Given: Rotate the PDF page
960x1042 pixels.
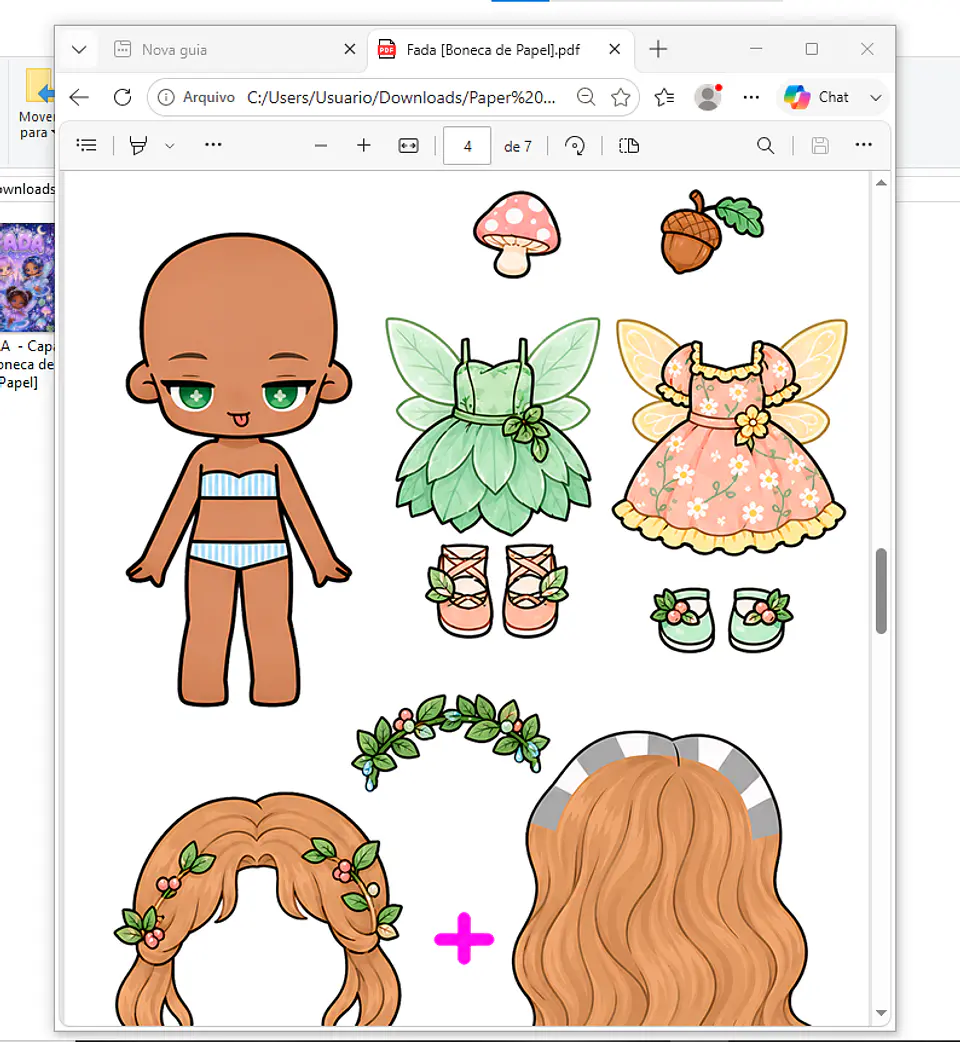Looking at the screenshot, I should click(x=575, y=146).
